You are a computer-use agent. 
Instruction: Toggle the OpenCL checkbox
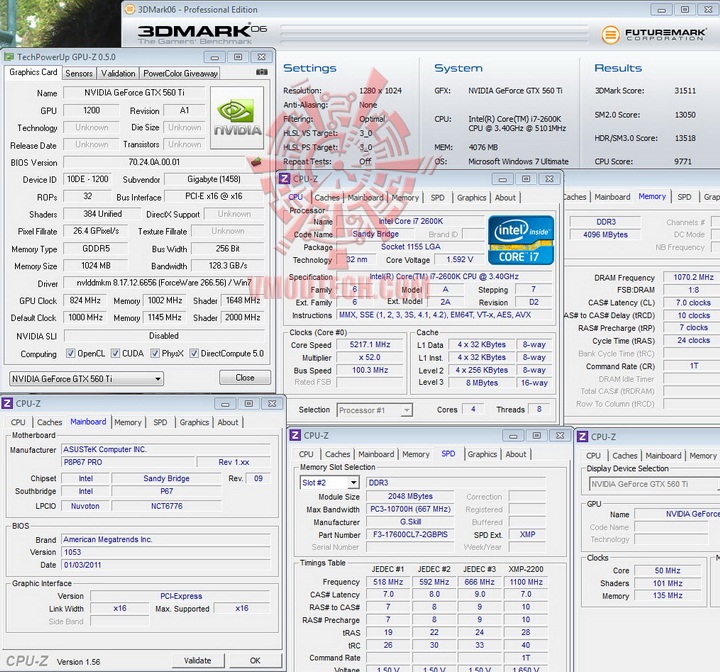tap(70, 353)
